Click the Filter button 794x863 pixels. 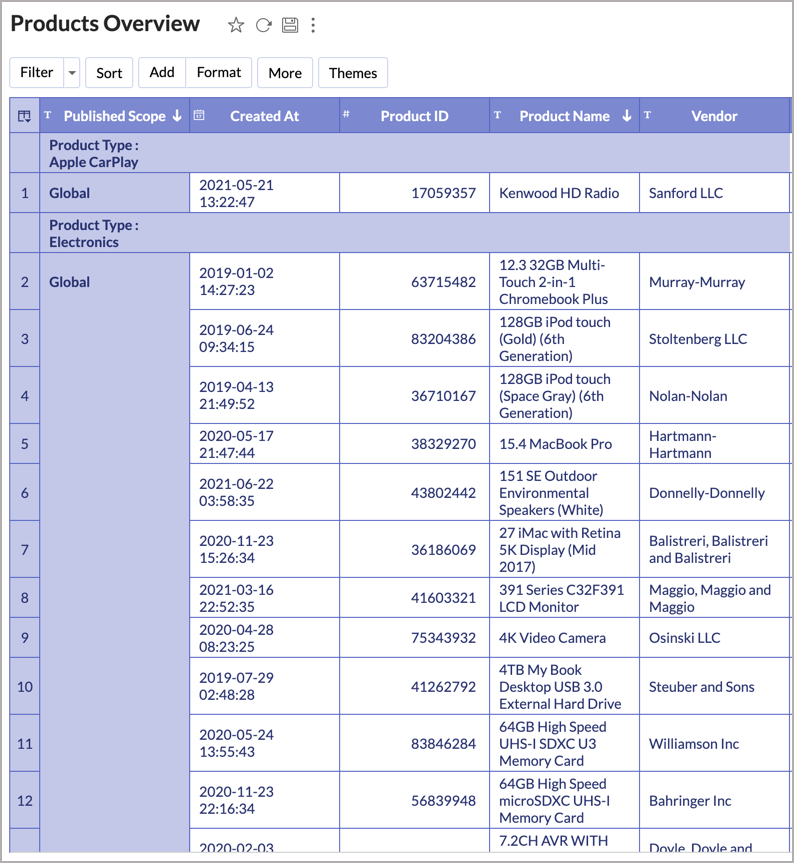37,73
